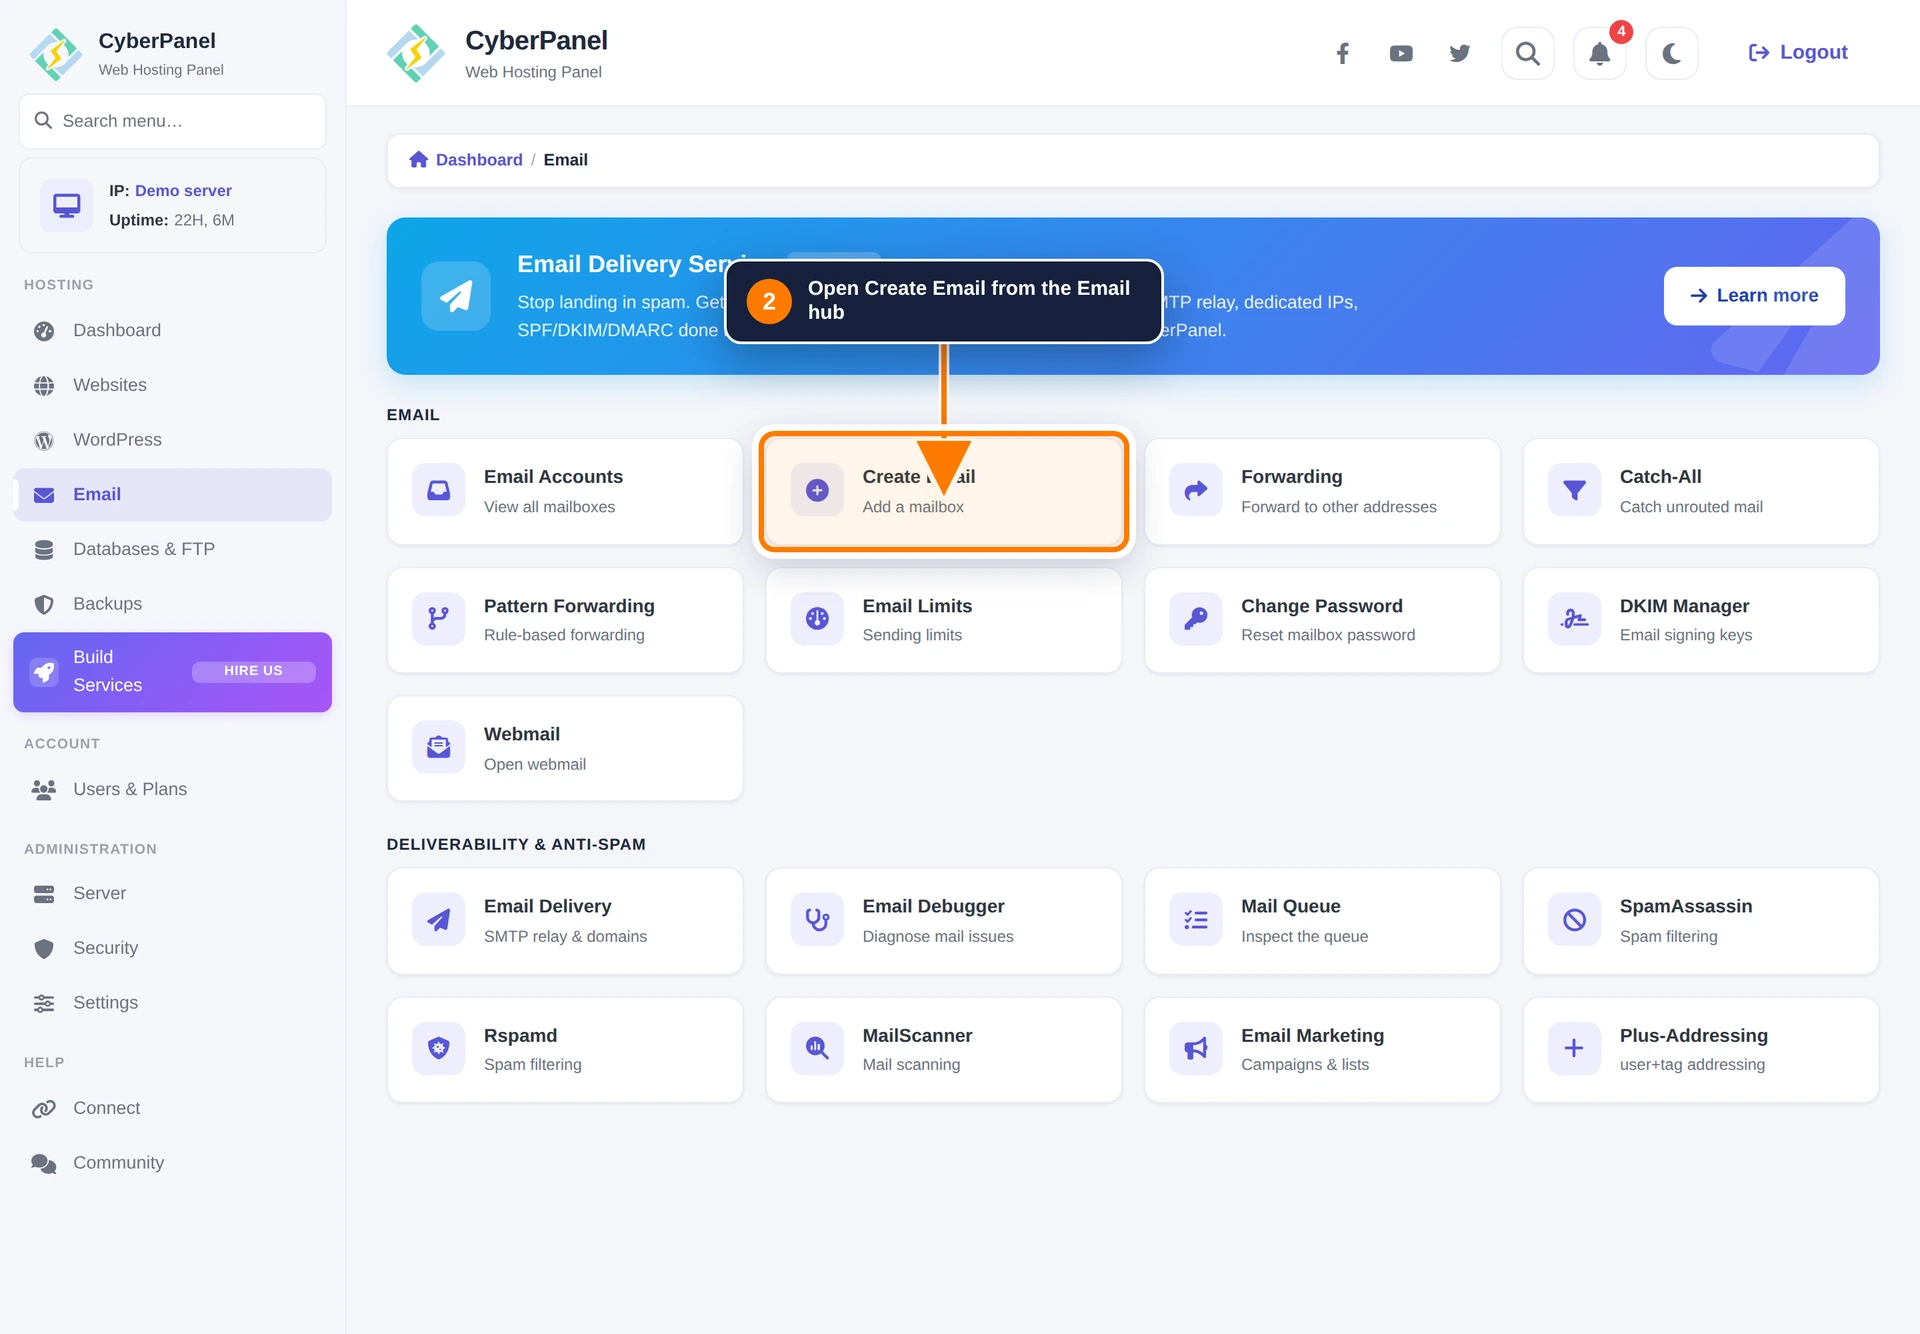Image resolution: width=1920 pixels, height=1334 pixels.
Task: Click the CyberPanel logo in the sidebar
Action: [55, 54]
